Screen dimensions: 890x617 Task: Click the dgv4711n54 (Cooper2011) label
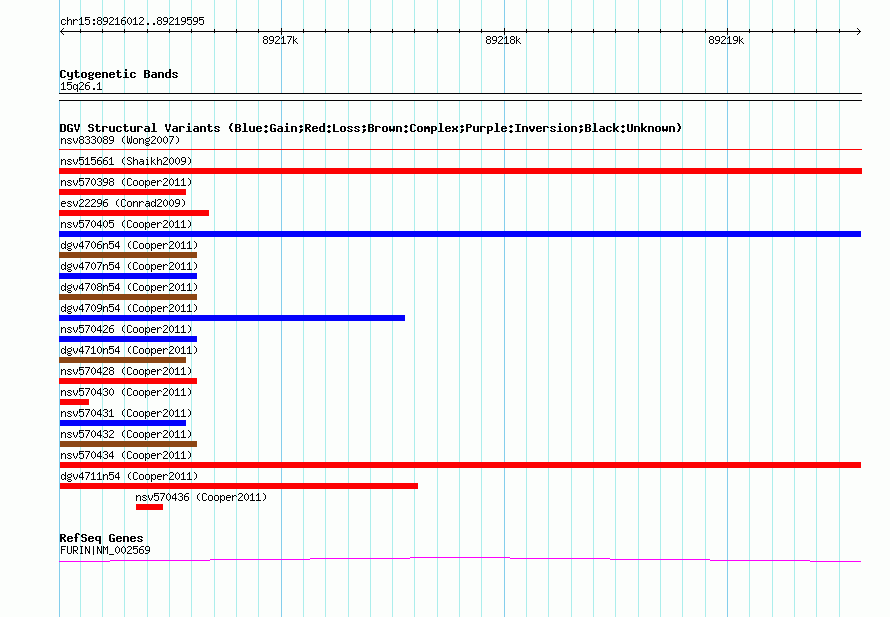click(x=129, y=476)
